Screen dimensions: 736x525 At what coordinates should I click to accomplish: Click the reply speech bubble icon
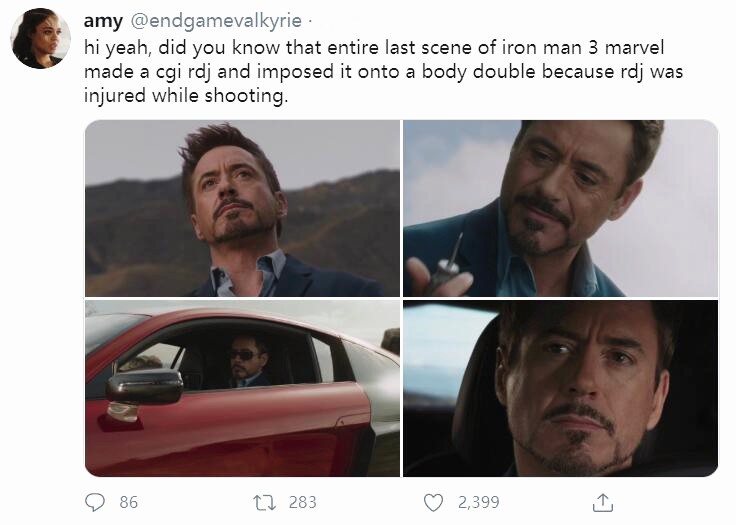click(x=97, y=502)
